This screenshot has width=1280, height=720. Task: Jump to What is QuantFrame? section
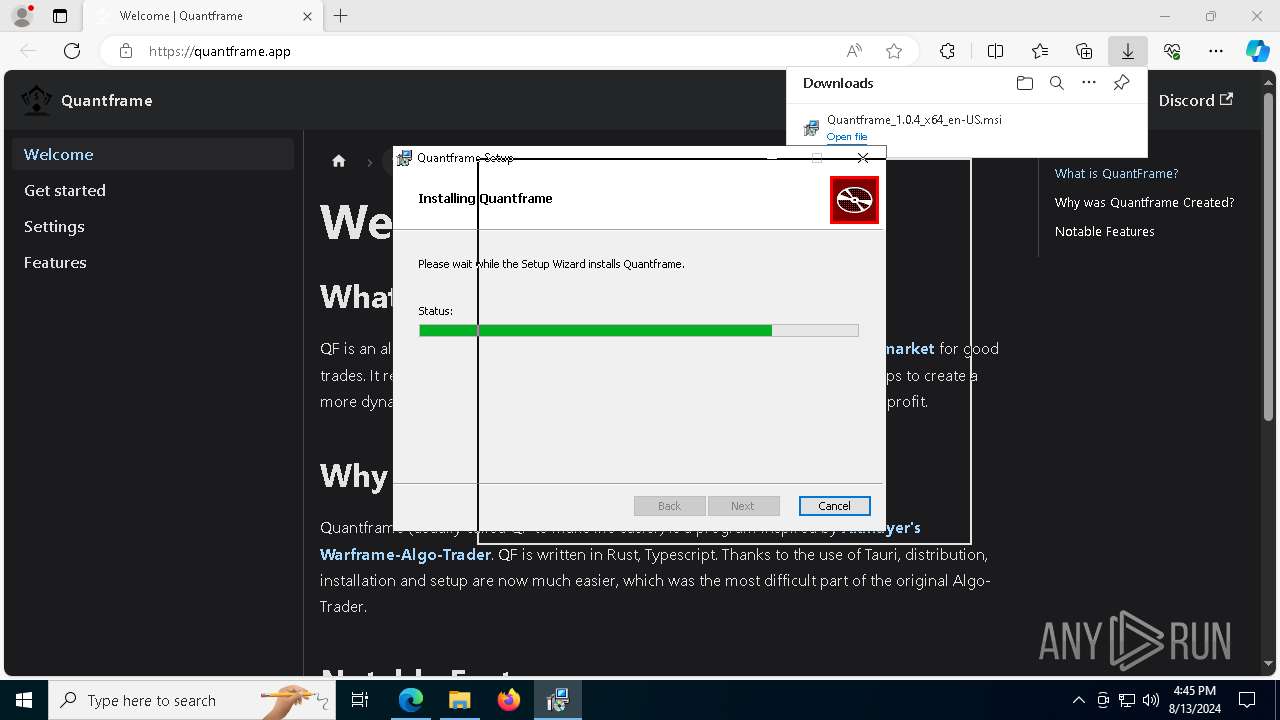point(1116,173)
